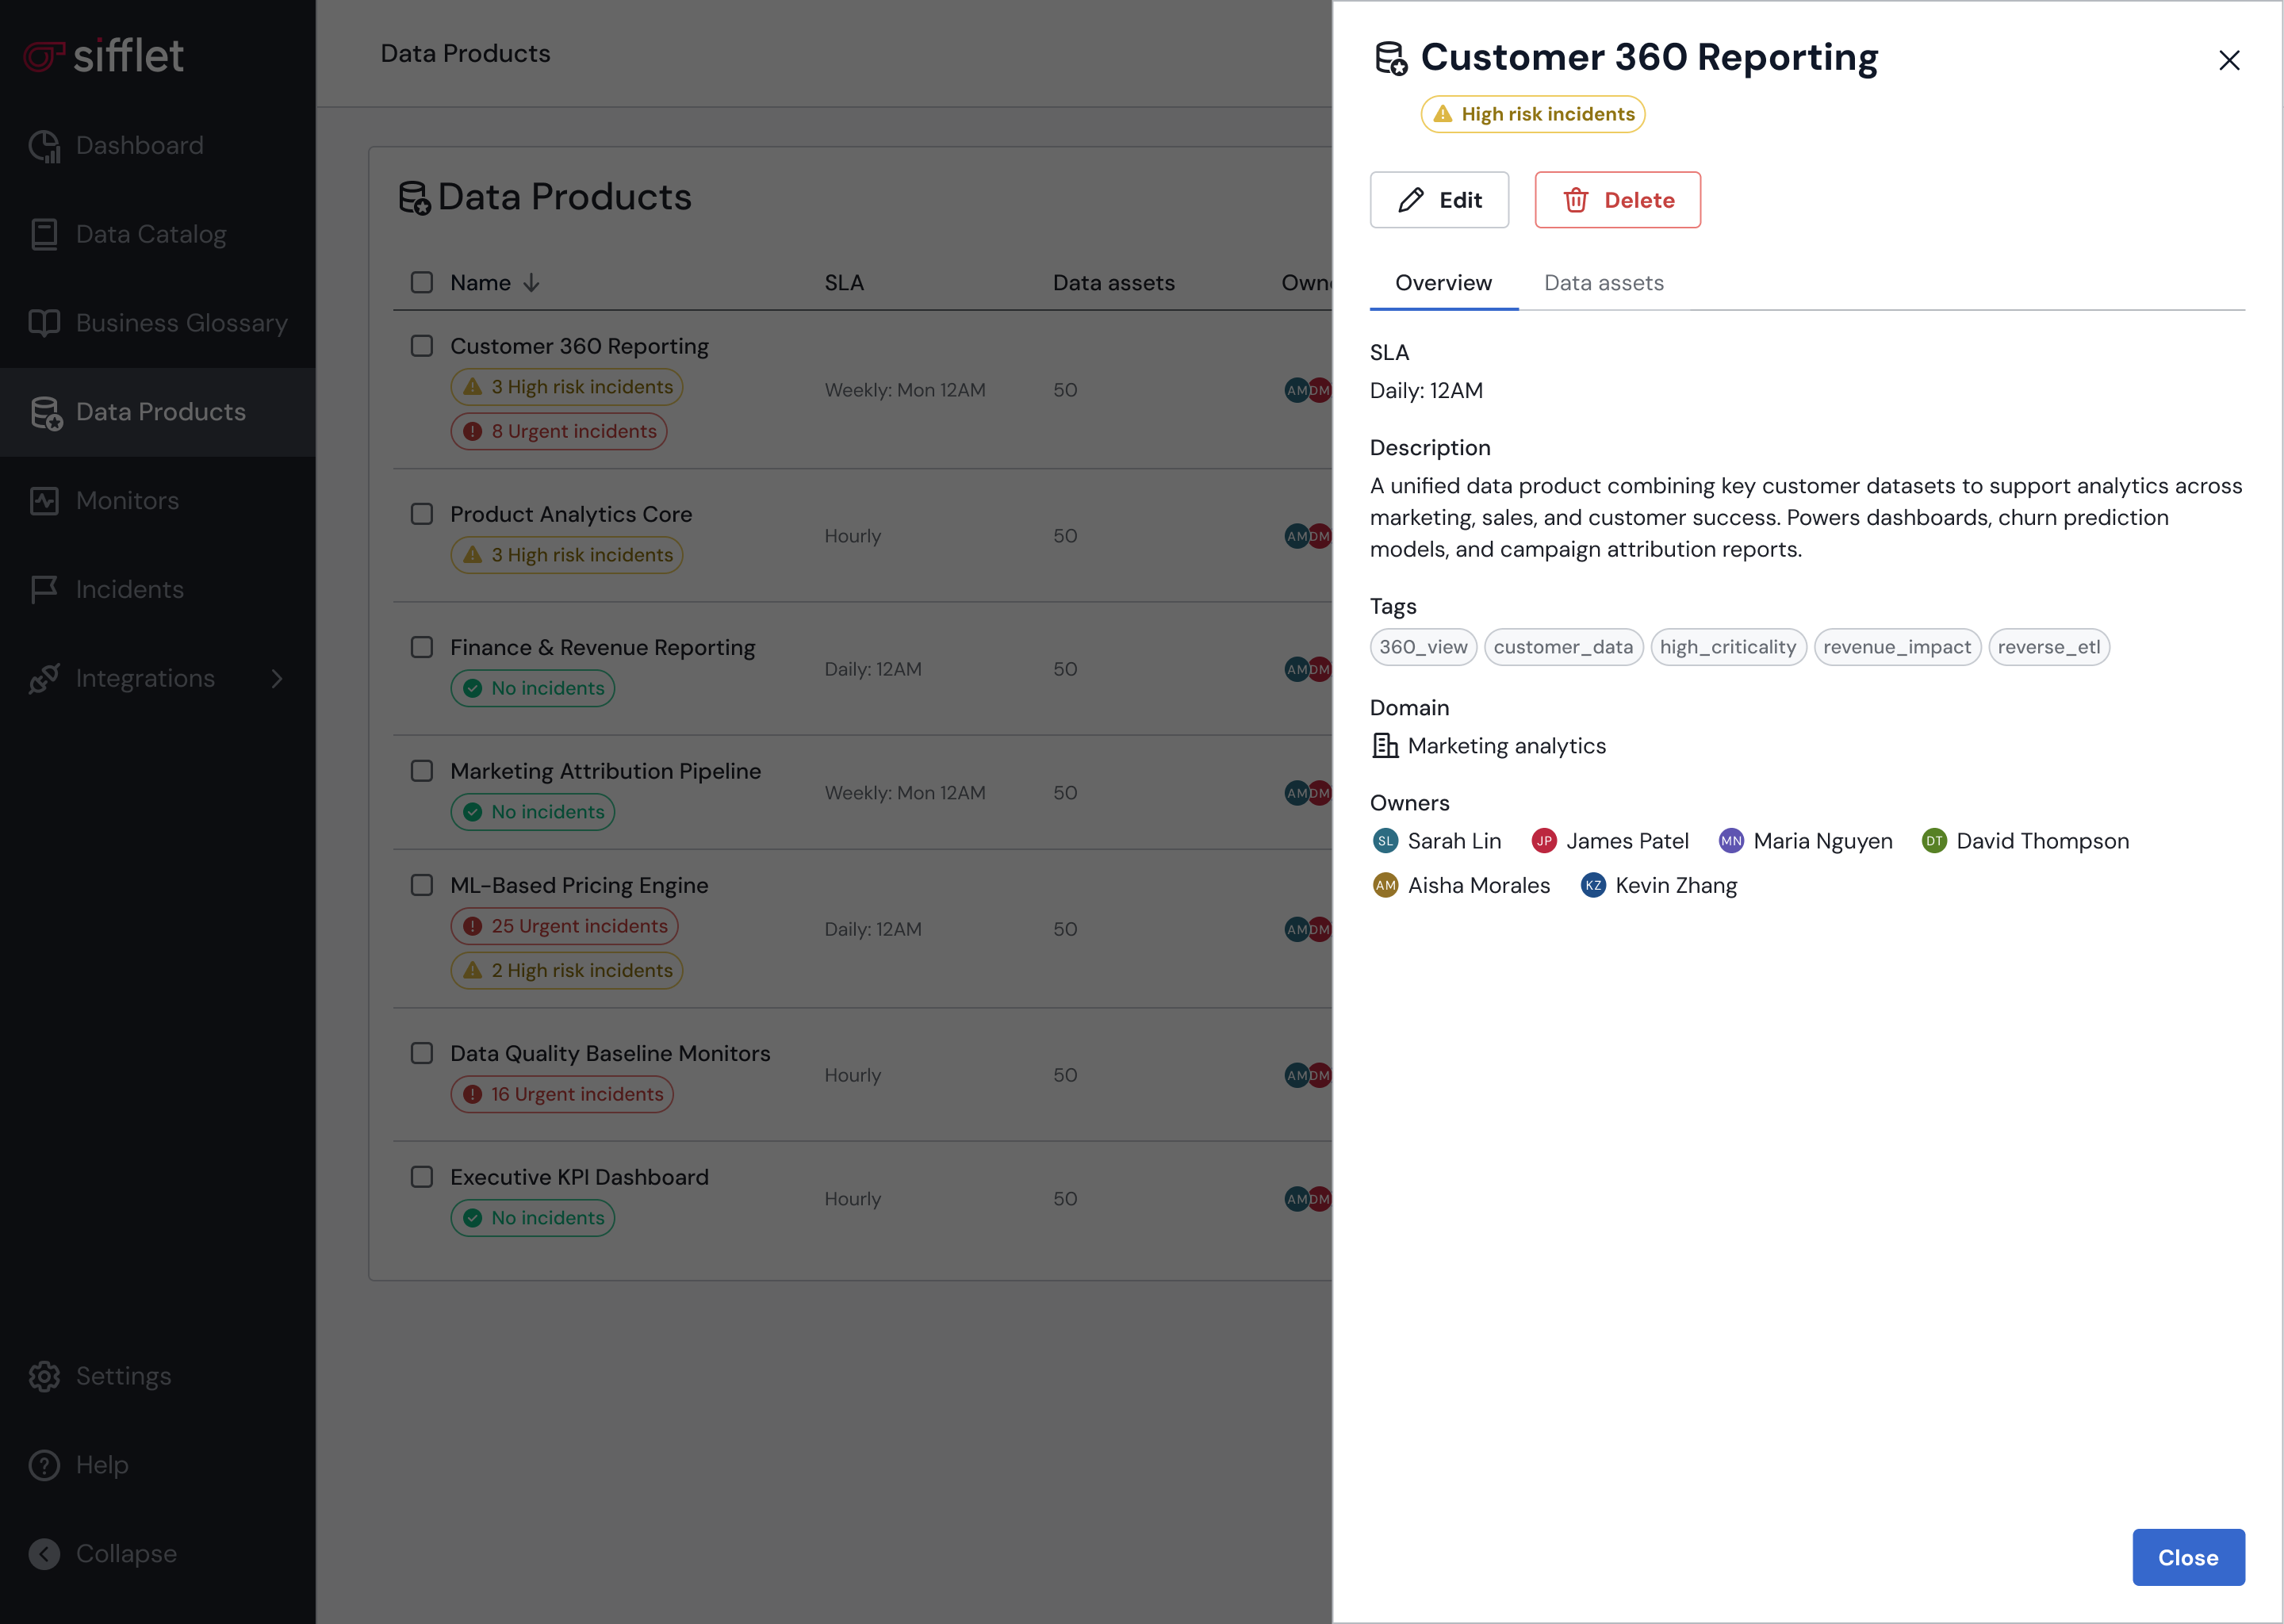The width and height of the screenshot is (2284, 1624).
Task: Click the Edit button
Action: (x=1439, y=200)
